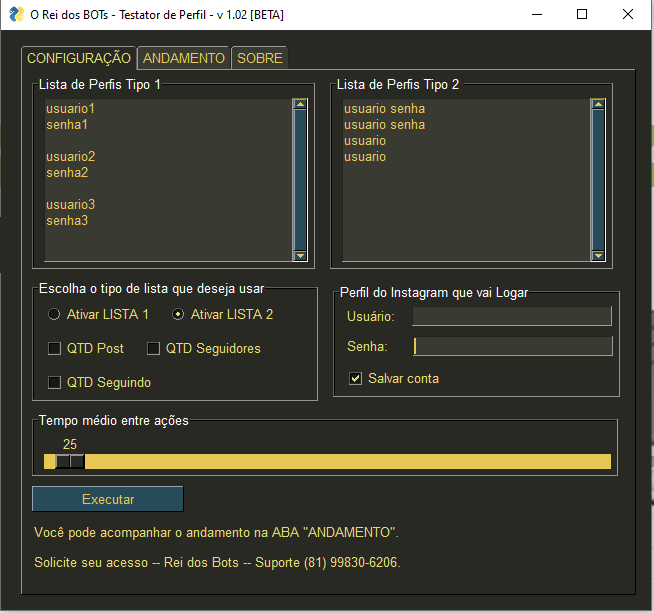The width and height of the screenshot is (654, 613).
Task: Click the Python app icon in title bar
Action: [16, 15]
